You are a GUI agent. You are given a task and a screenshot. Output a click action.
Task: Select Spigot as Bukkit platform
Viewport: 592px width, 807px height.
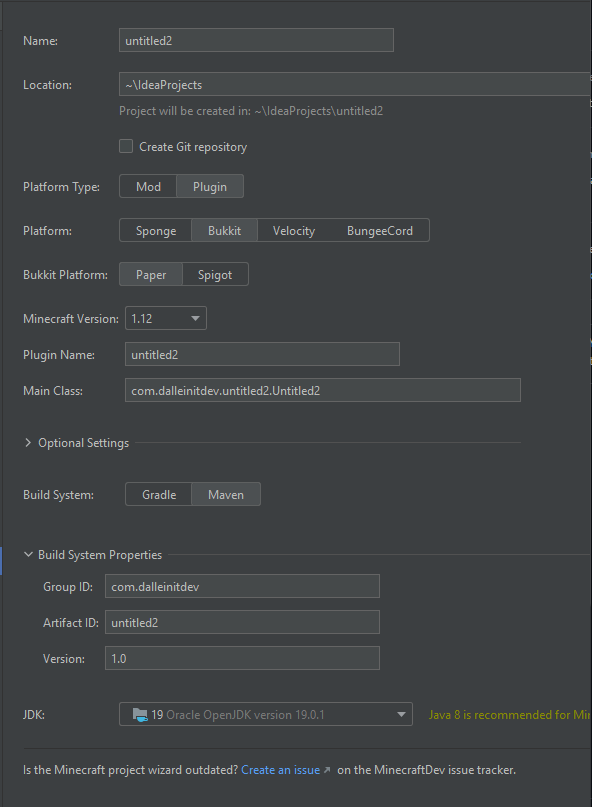215,274
